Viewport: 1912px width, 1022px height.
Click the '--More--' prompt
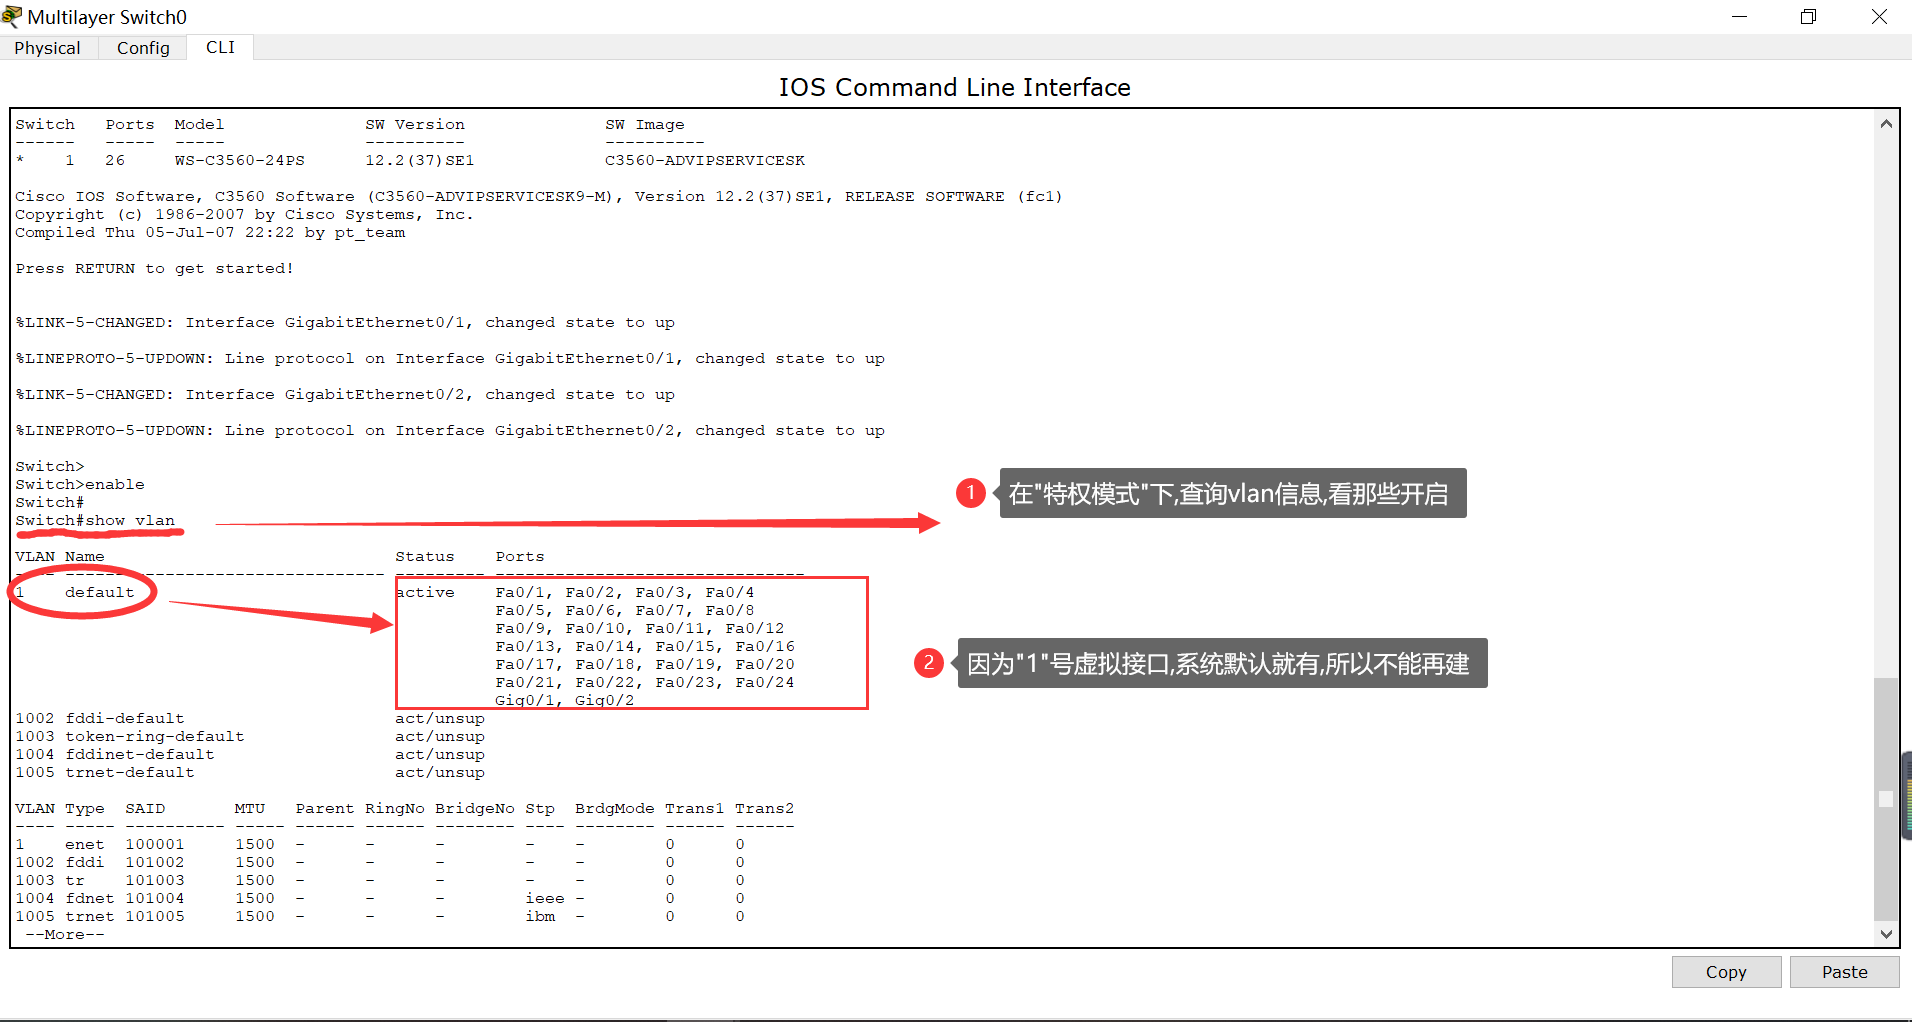click(x=65, y=935)
